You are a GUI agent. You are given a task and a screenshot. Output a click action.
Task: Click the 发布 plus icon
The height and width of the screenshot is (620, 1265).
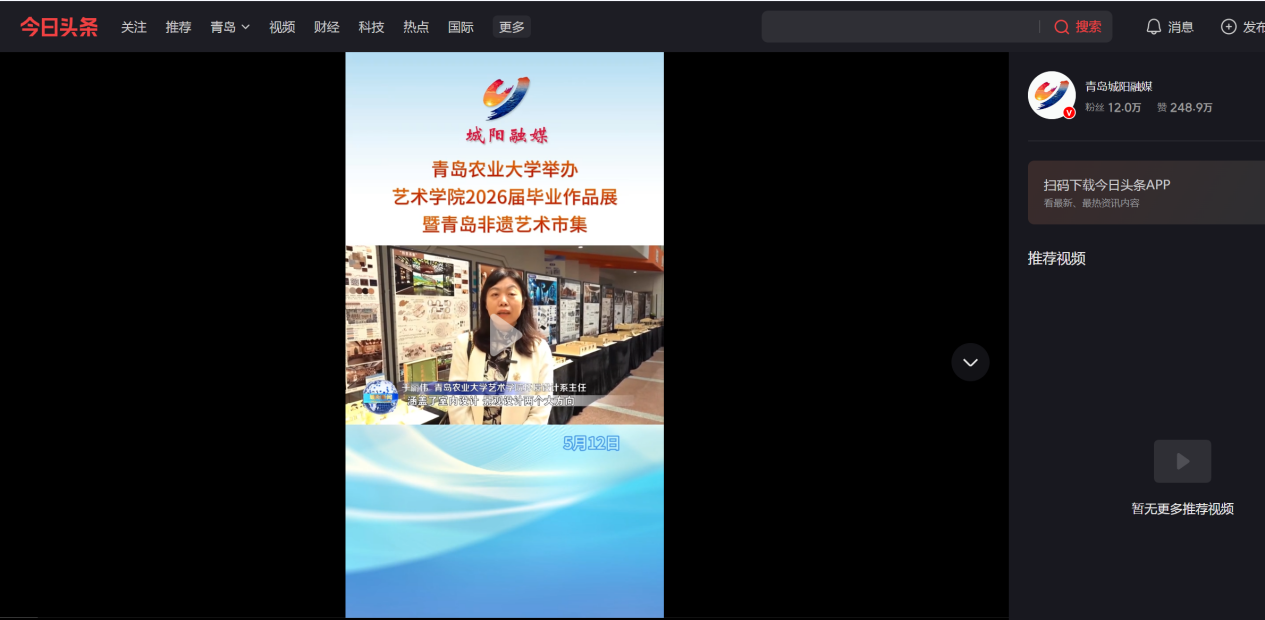tap(1229, 27)
